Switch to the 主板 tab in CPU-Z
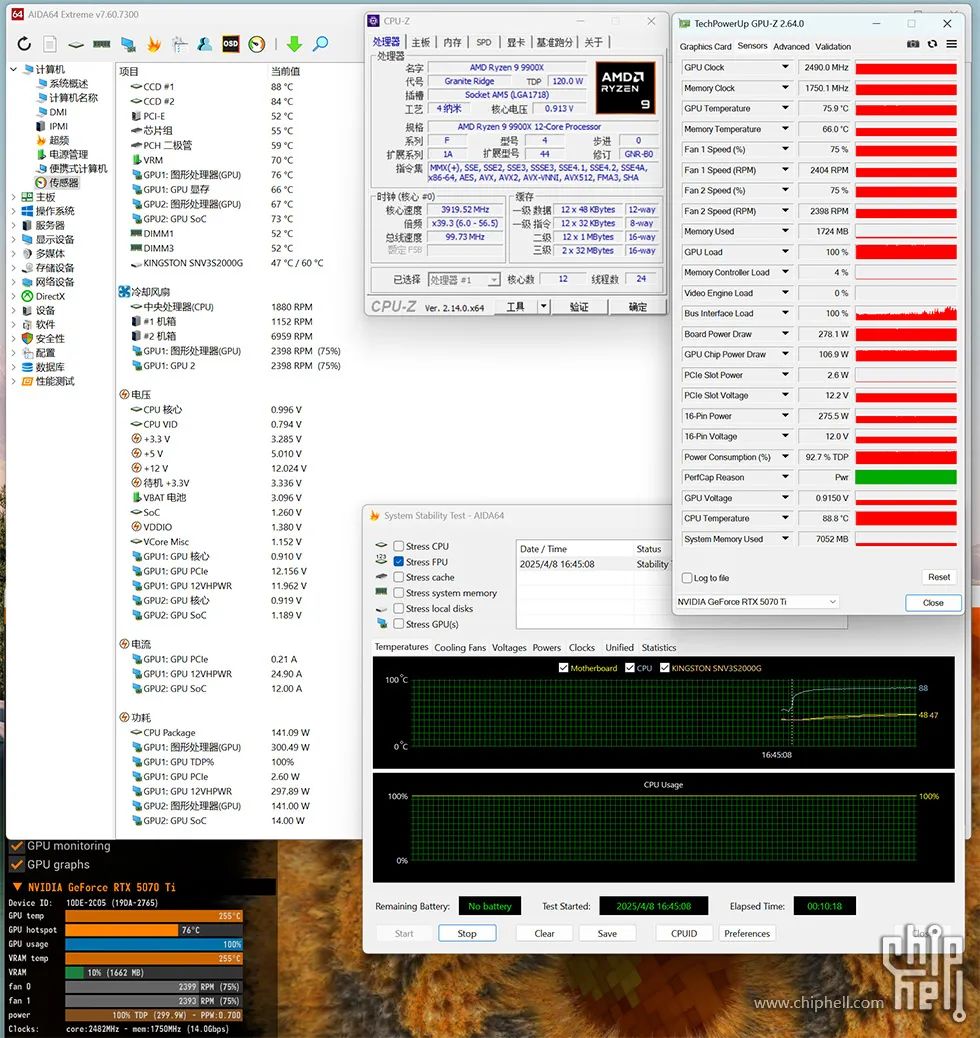 pyautogui.click(x=420, y=42)
